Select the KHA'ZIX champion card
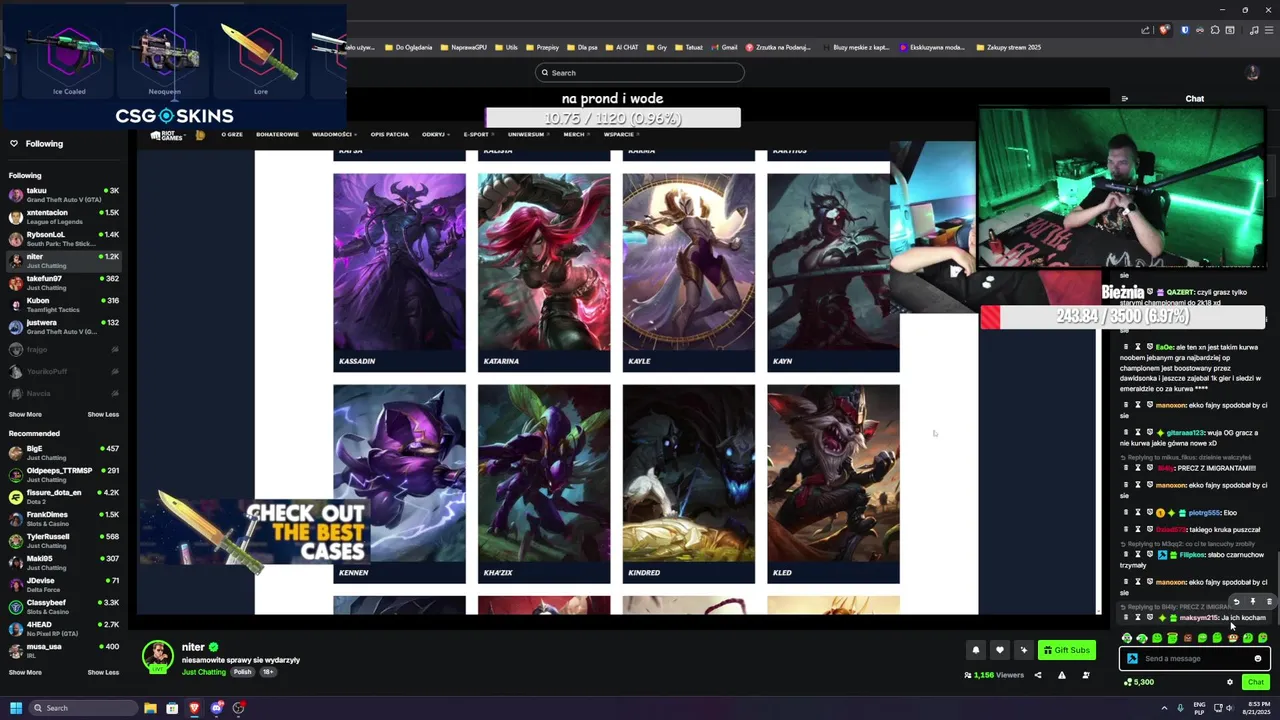The height and width of the screenshot is (720, 1280). [x=544, y=484]
